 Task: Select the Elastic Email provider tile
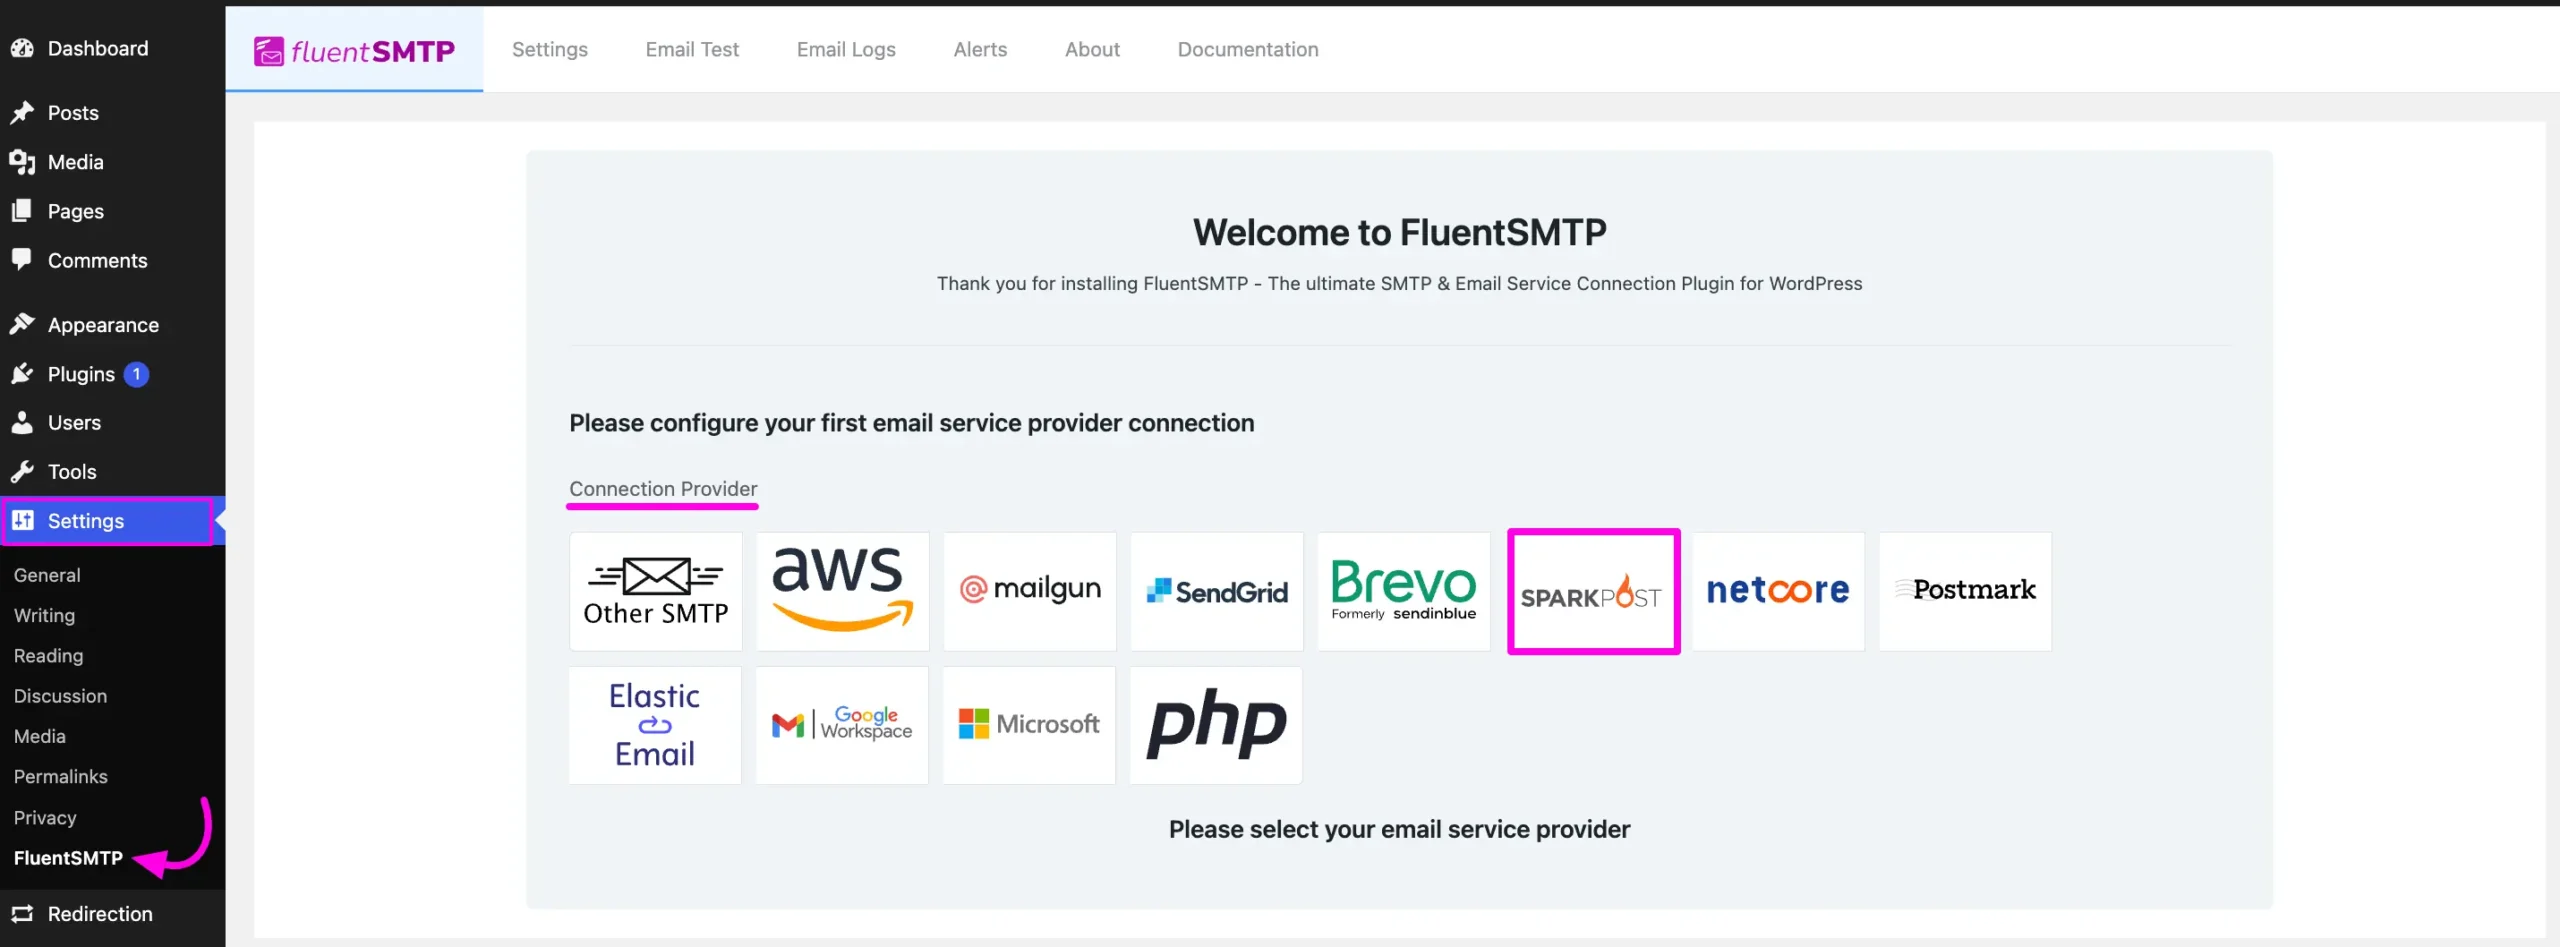click(x=655, y=725)
